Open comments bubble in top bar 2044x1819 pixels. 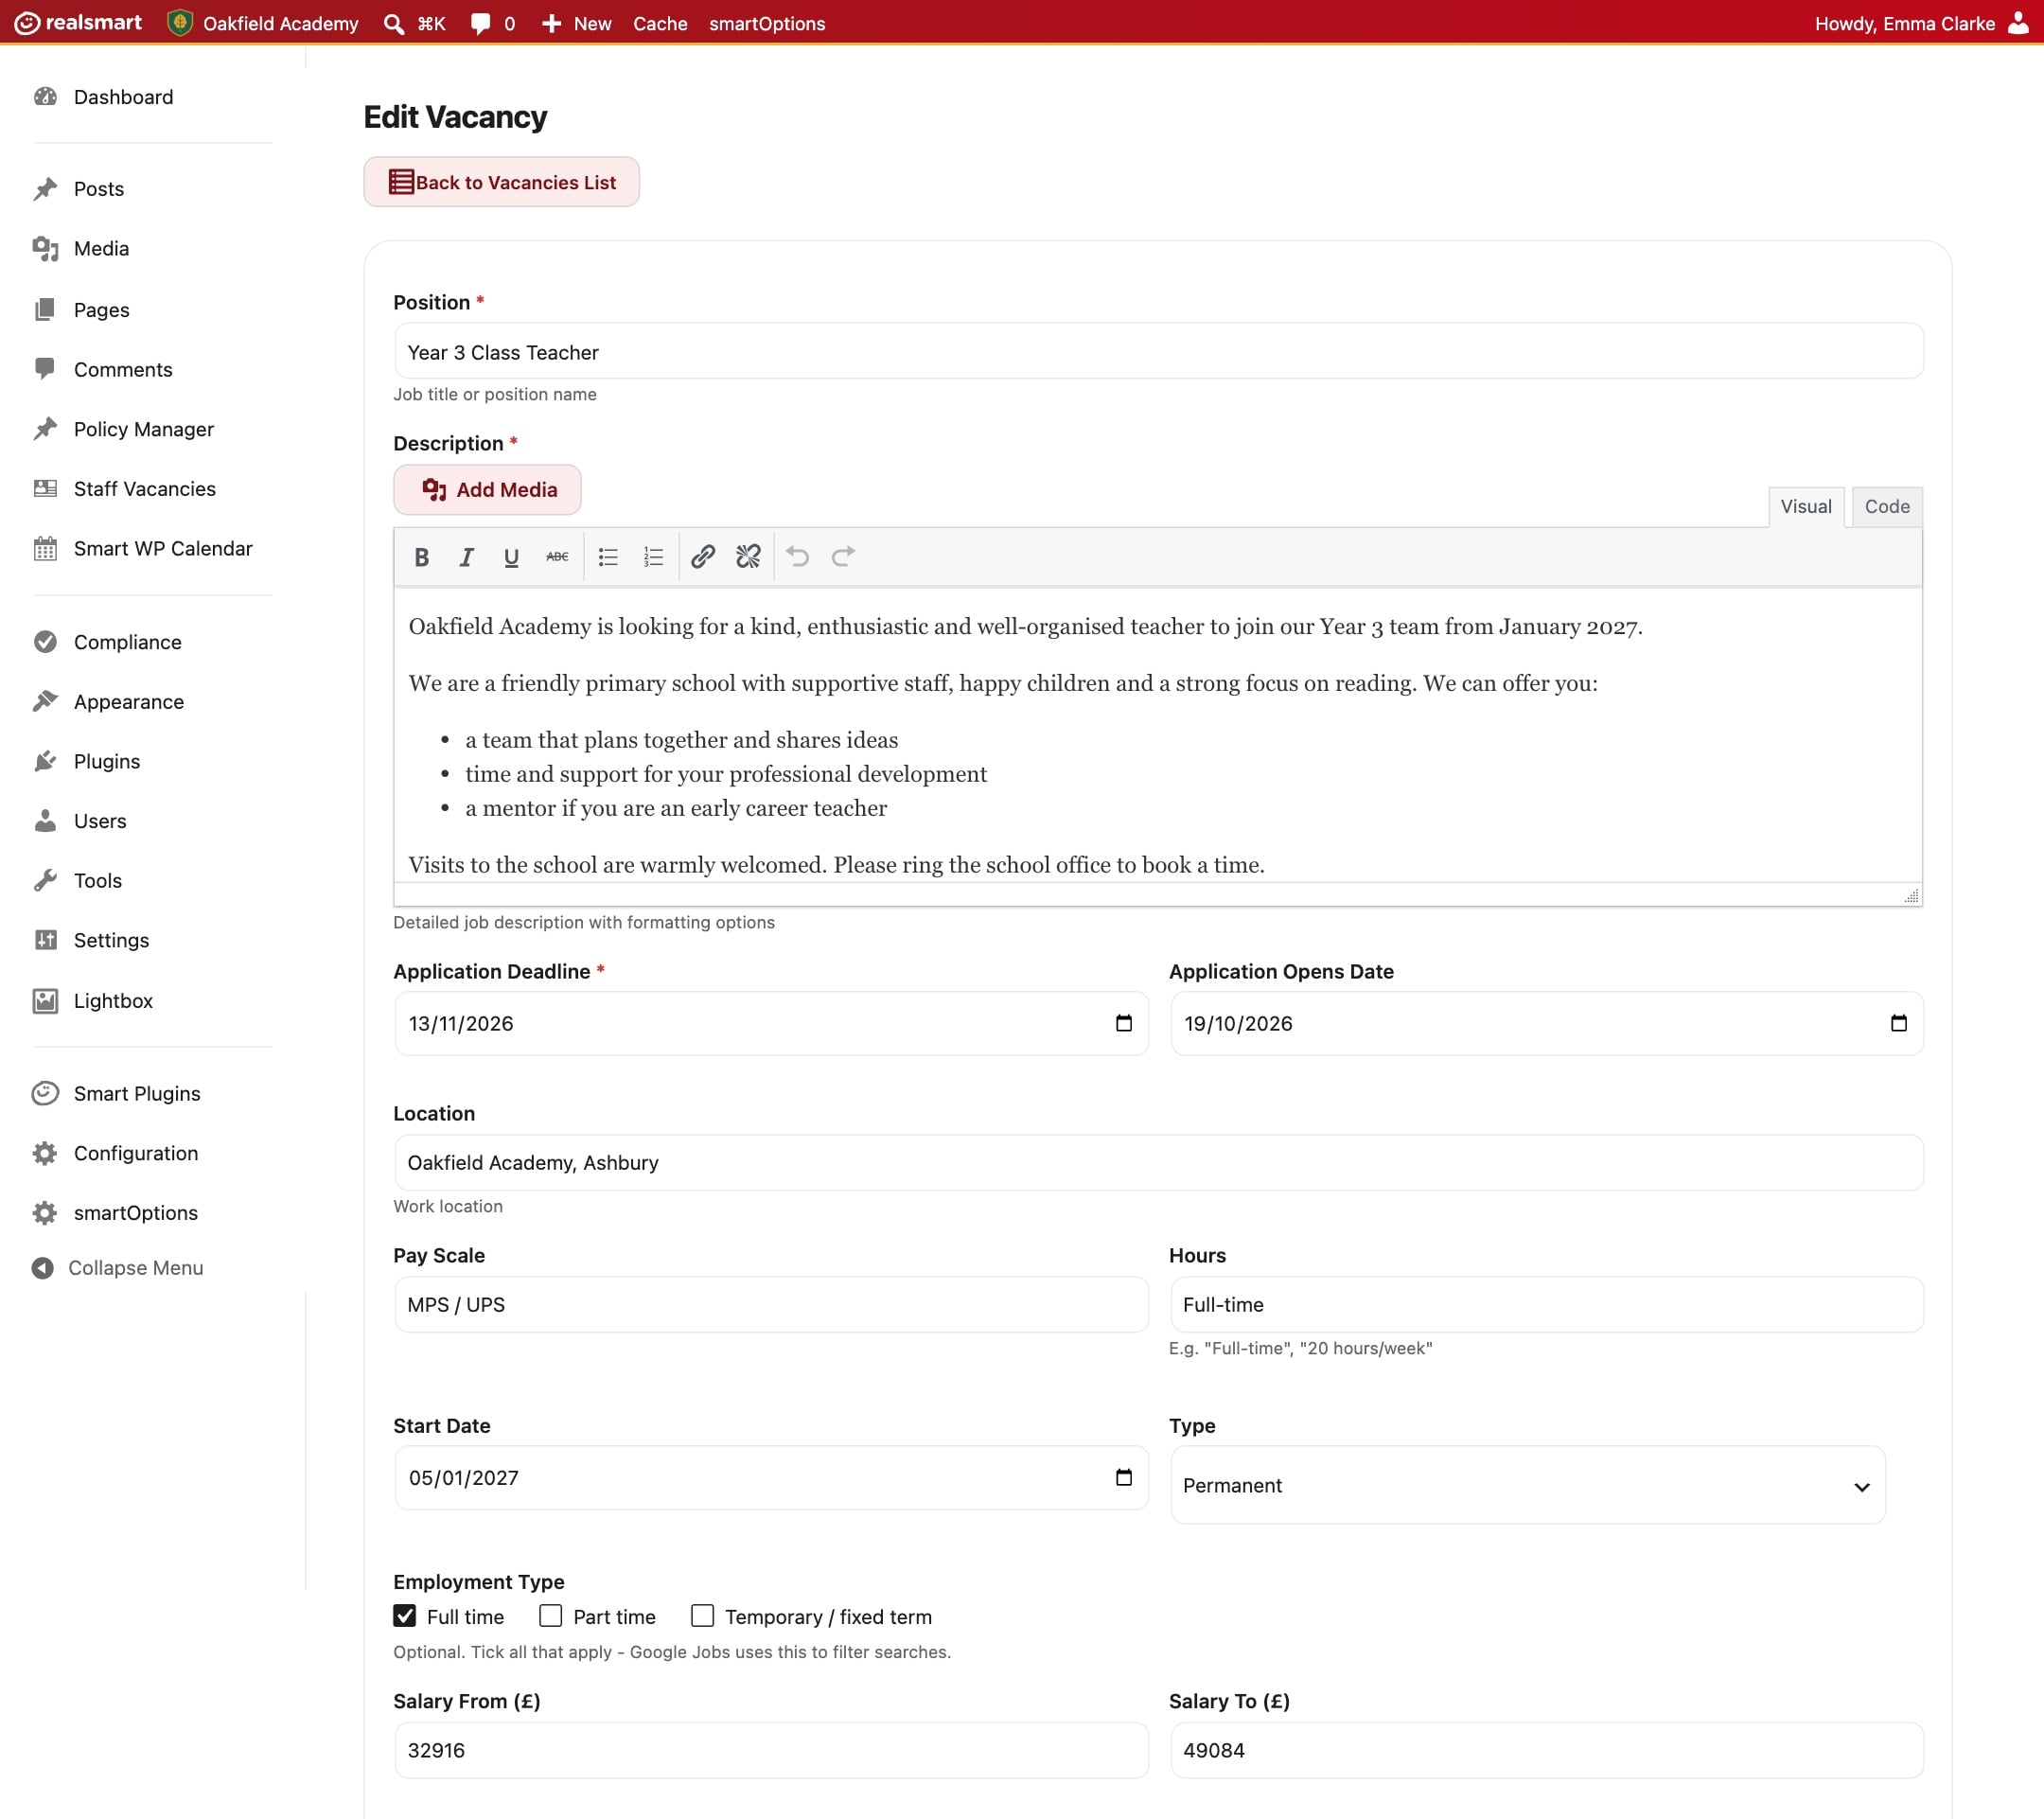480,23
